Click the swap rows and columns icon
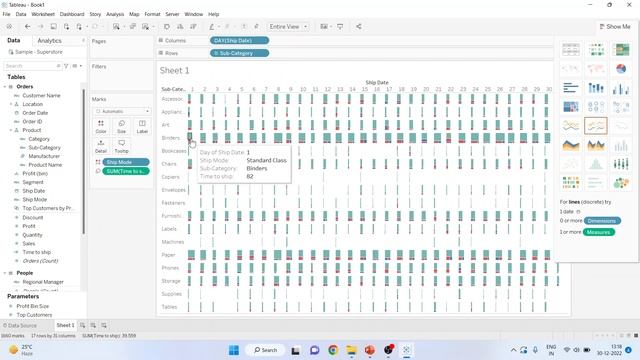 click(167, 27)
